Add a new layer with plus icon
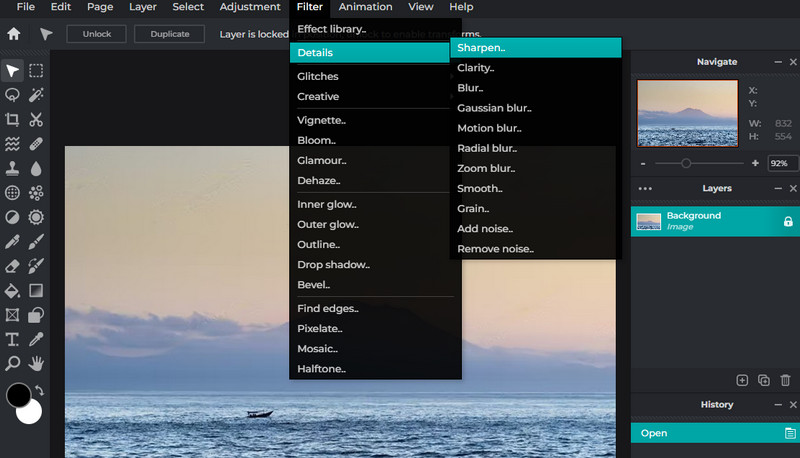 [742, 380]
